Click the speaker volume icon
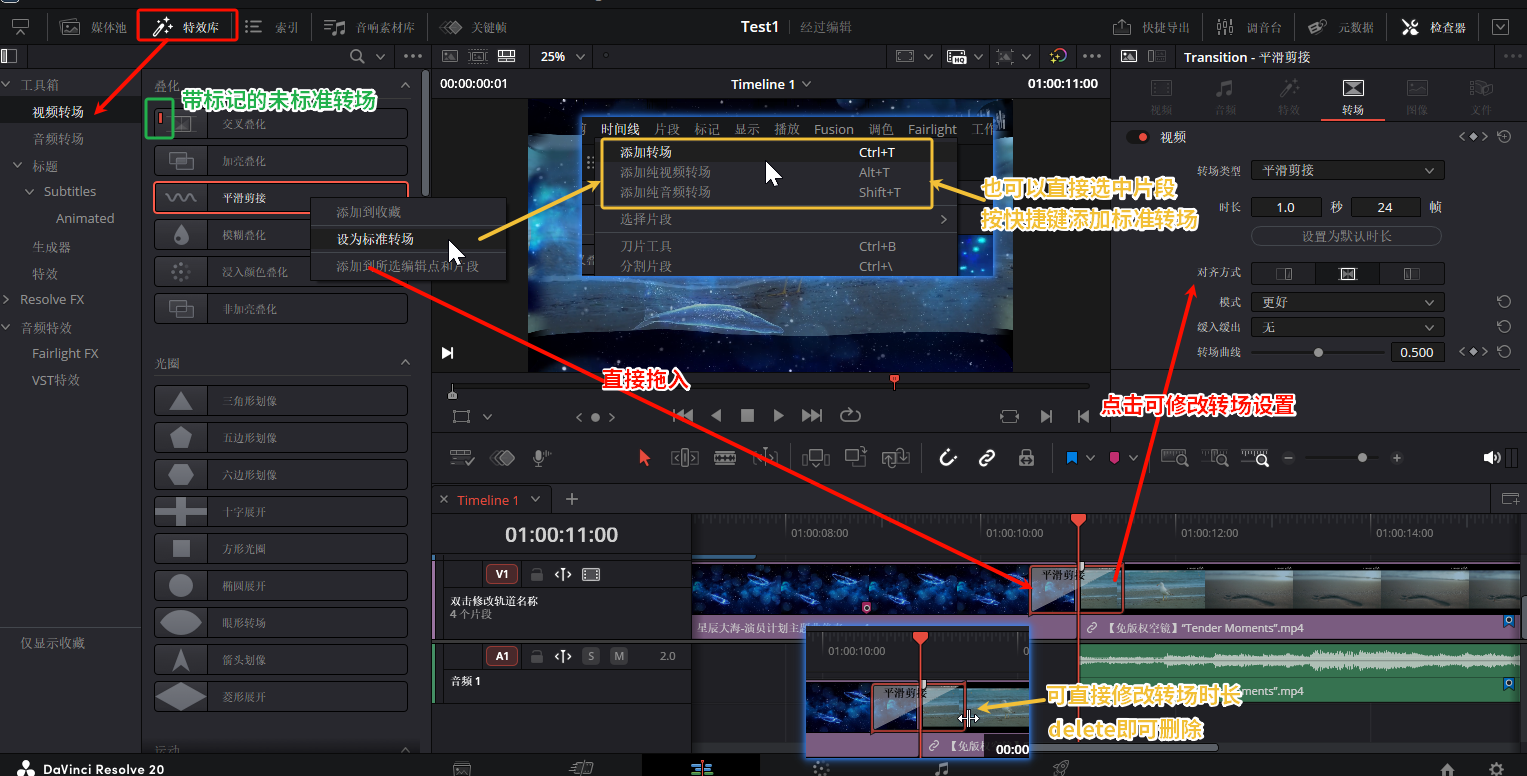 1492,458
